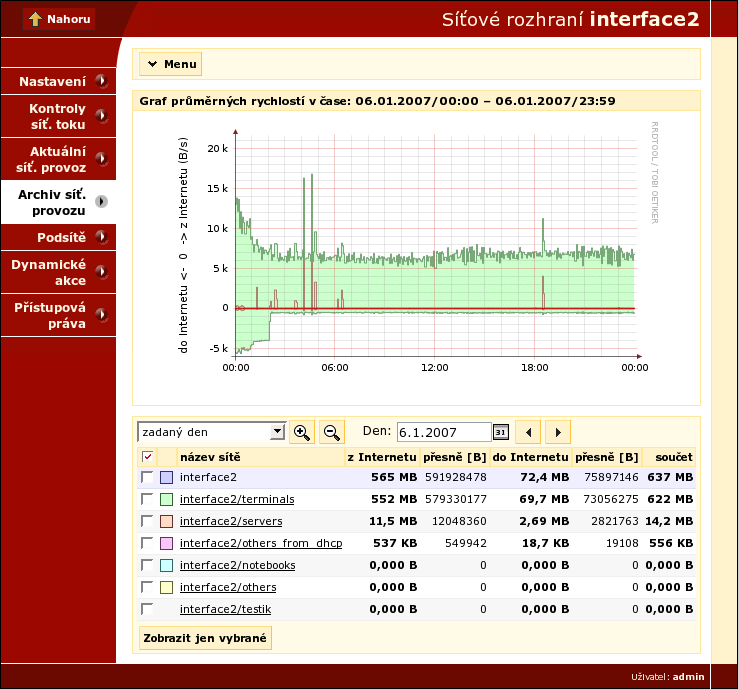
Task: Click the round arrow icon beside Podsítě
Action: (101, 237)
